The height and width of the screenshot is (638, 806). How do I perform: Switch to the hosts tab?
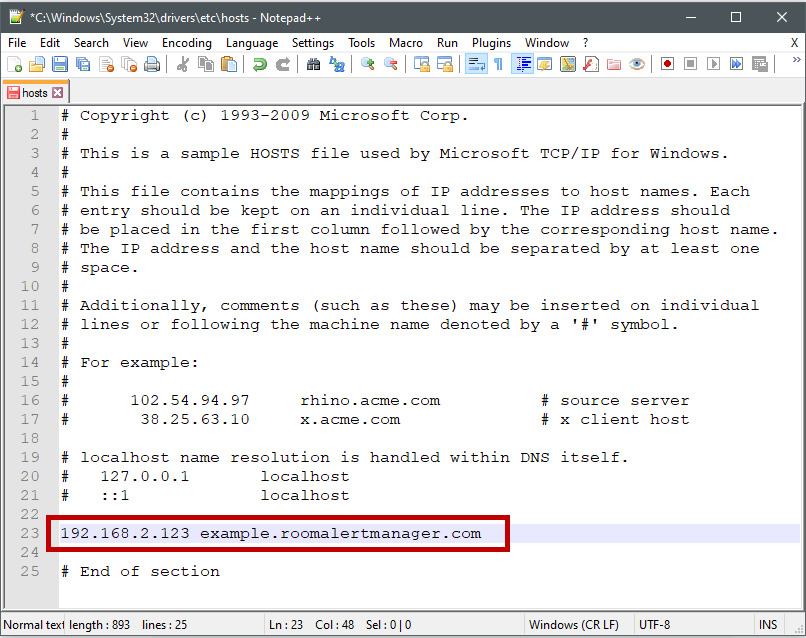tap(35, 92)
